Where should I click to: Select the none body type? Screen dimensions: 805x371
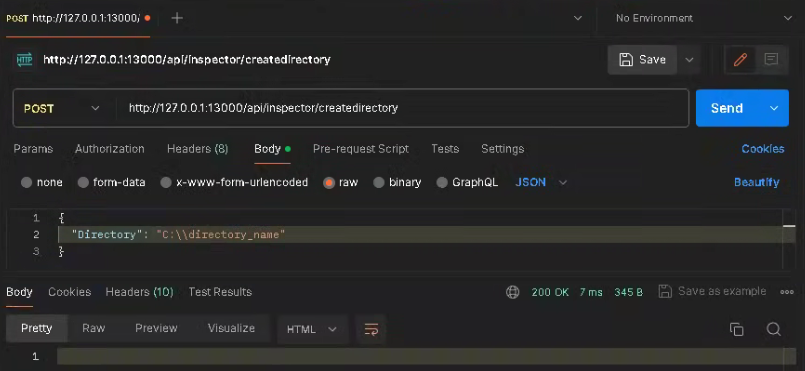pos(42,183)
